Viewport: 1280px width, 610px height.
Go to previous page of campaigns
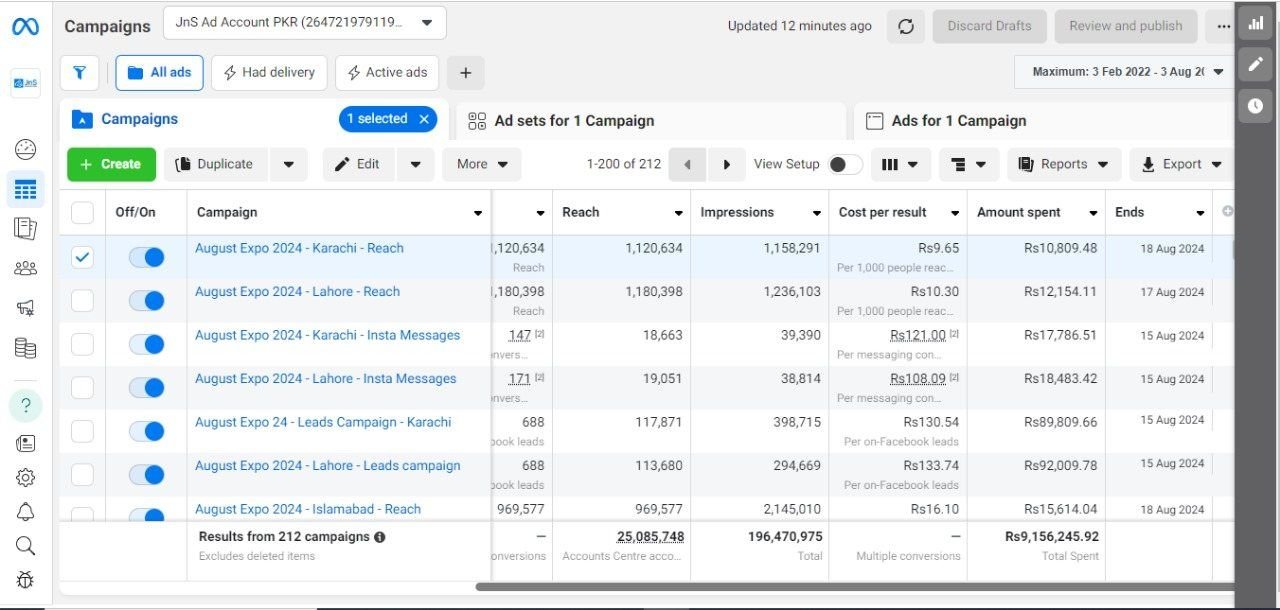[x=687, y=165]
